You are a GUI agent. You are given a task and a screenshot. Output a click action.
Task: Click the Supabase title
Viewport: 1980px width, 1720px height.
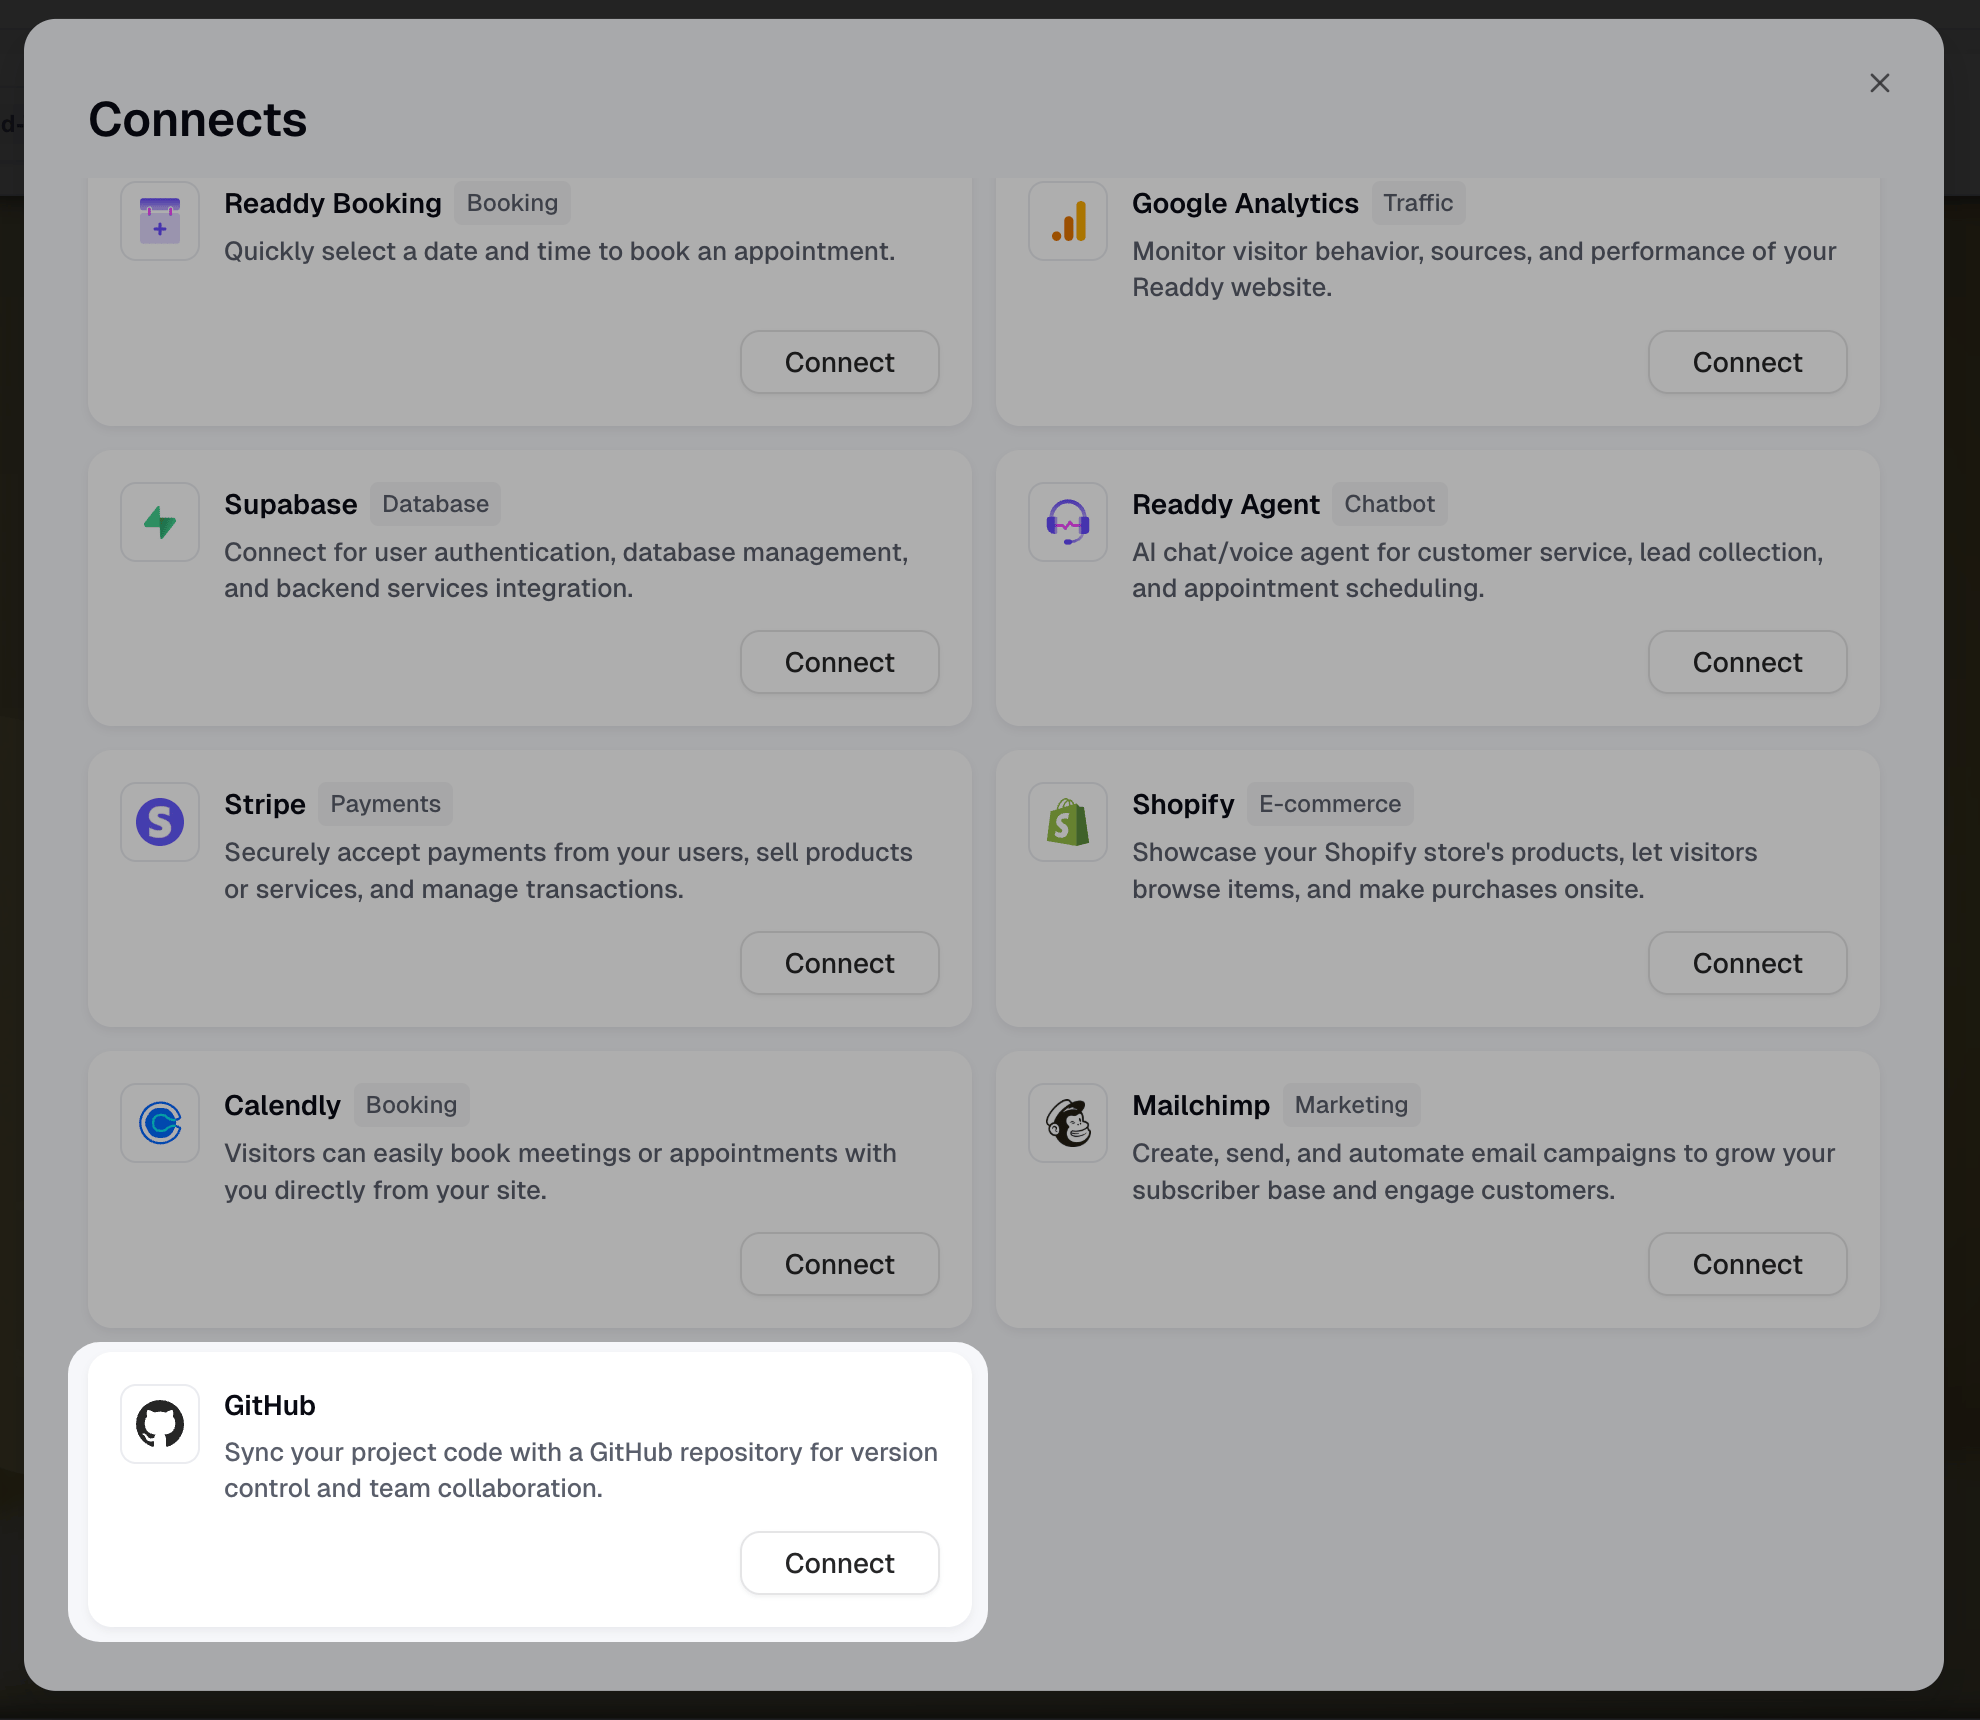click(x=290, y=504)
